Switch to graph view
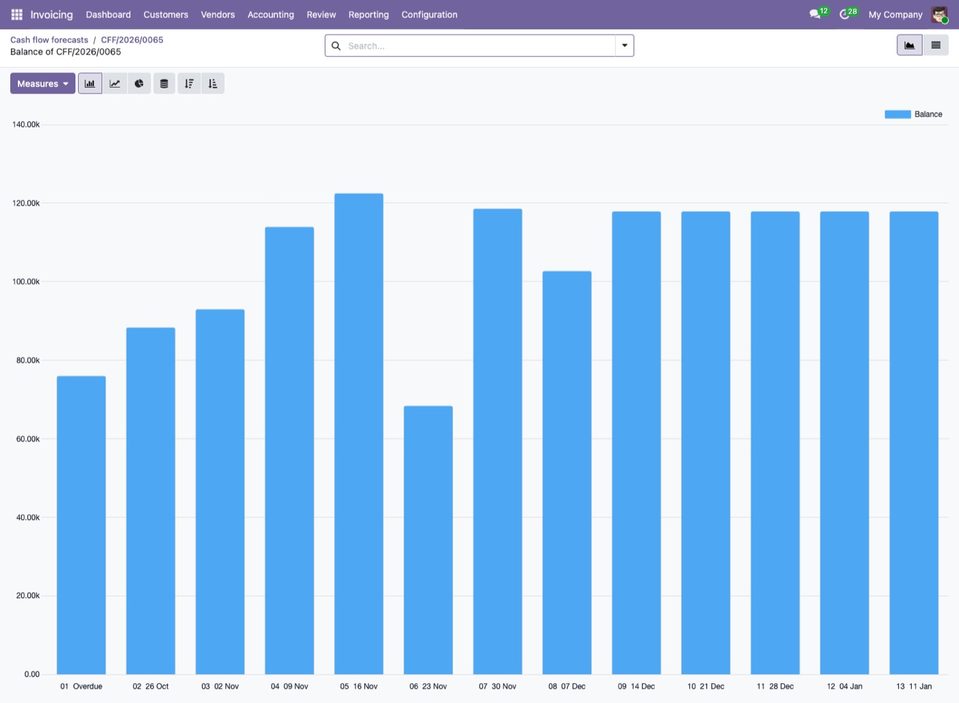959x703 pixels. tap(909, 45)
